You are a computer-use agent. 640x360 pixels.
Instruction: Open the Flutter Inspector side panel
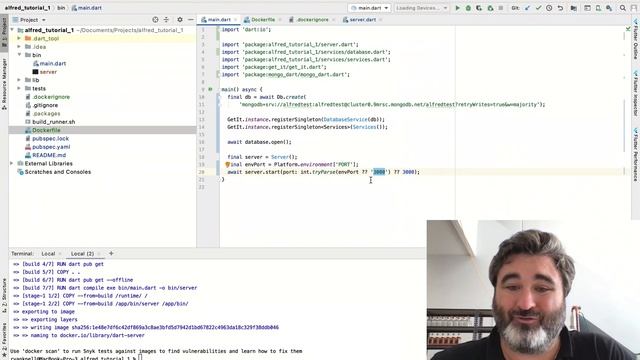pos(636,93)
